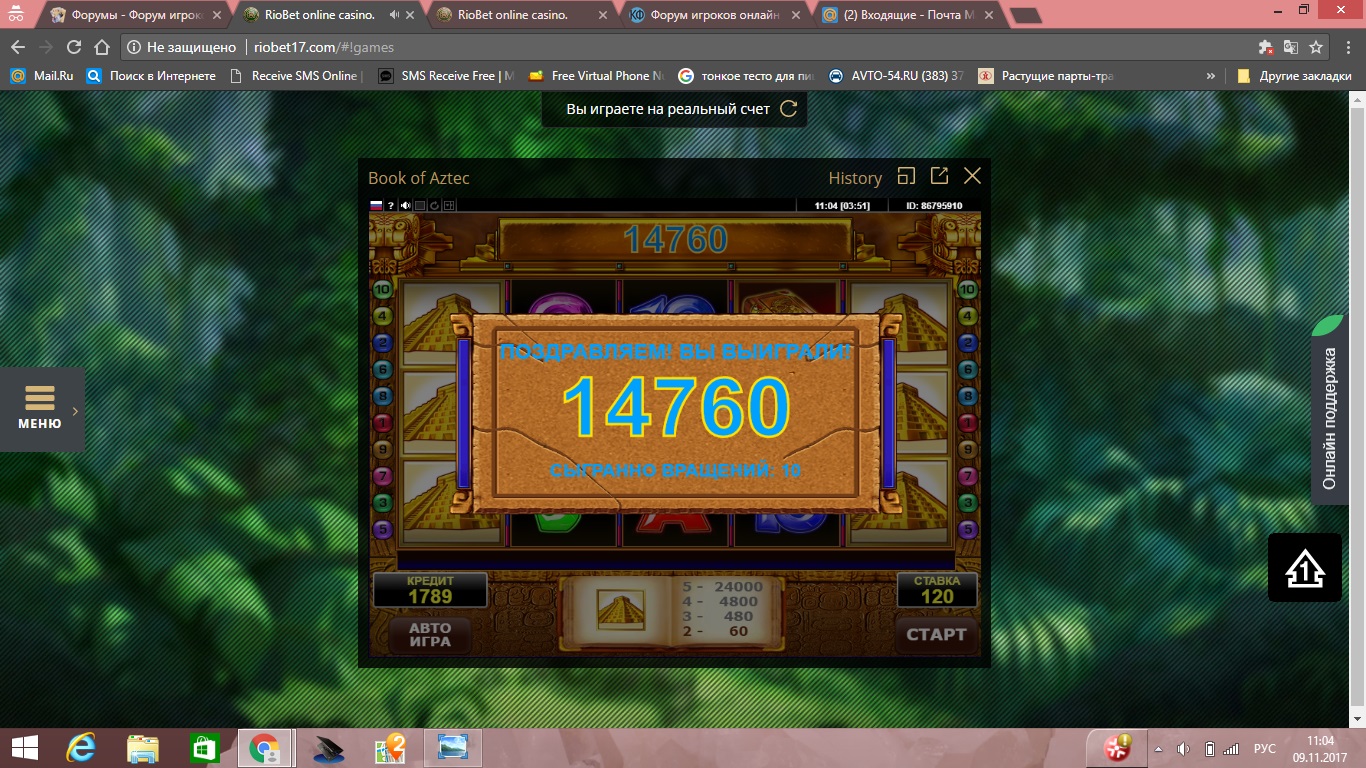Open the AVTO-54.RU bookmark
Image resolution: width=1366 pixels, height=768 pixels.
[x=895, y=76]
